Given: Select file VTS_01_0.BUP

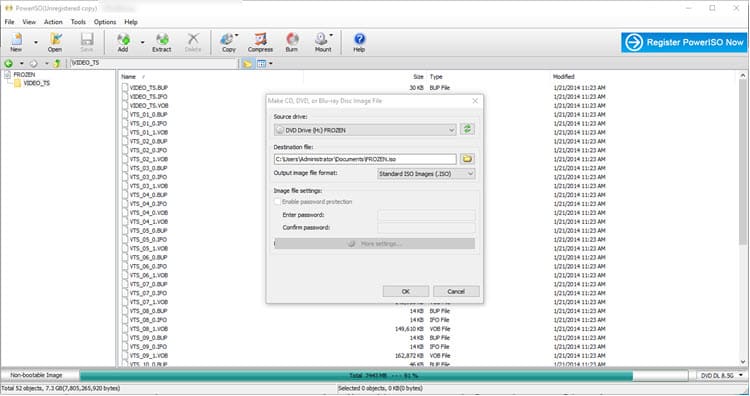Looking at the screenshot, I should click(149, 115).
